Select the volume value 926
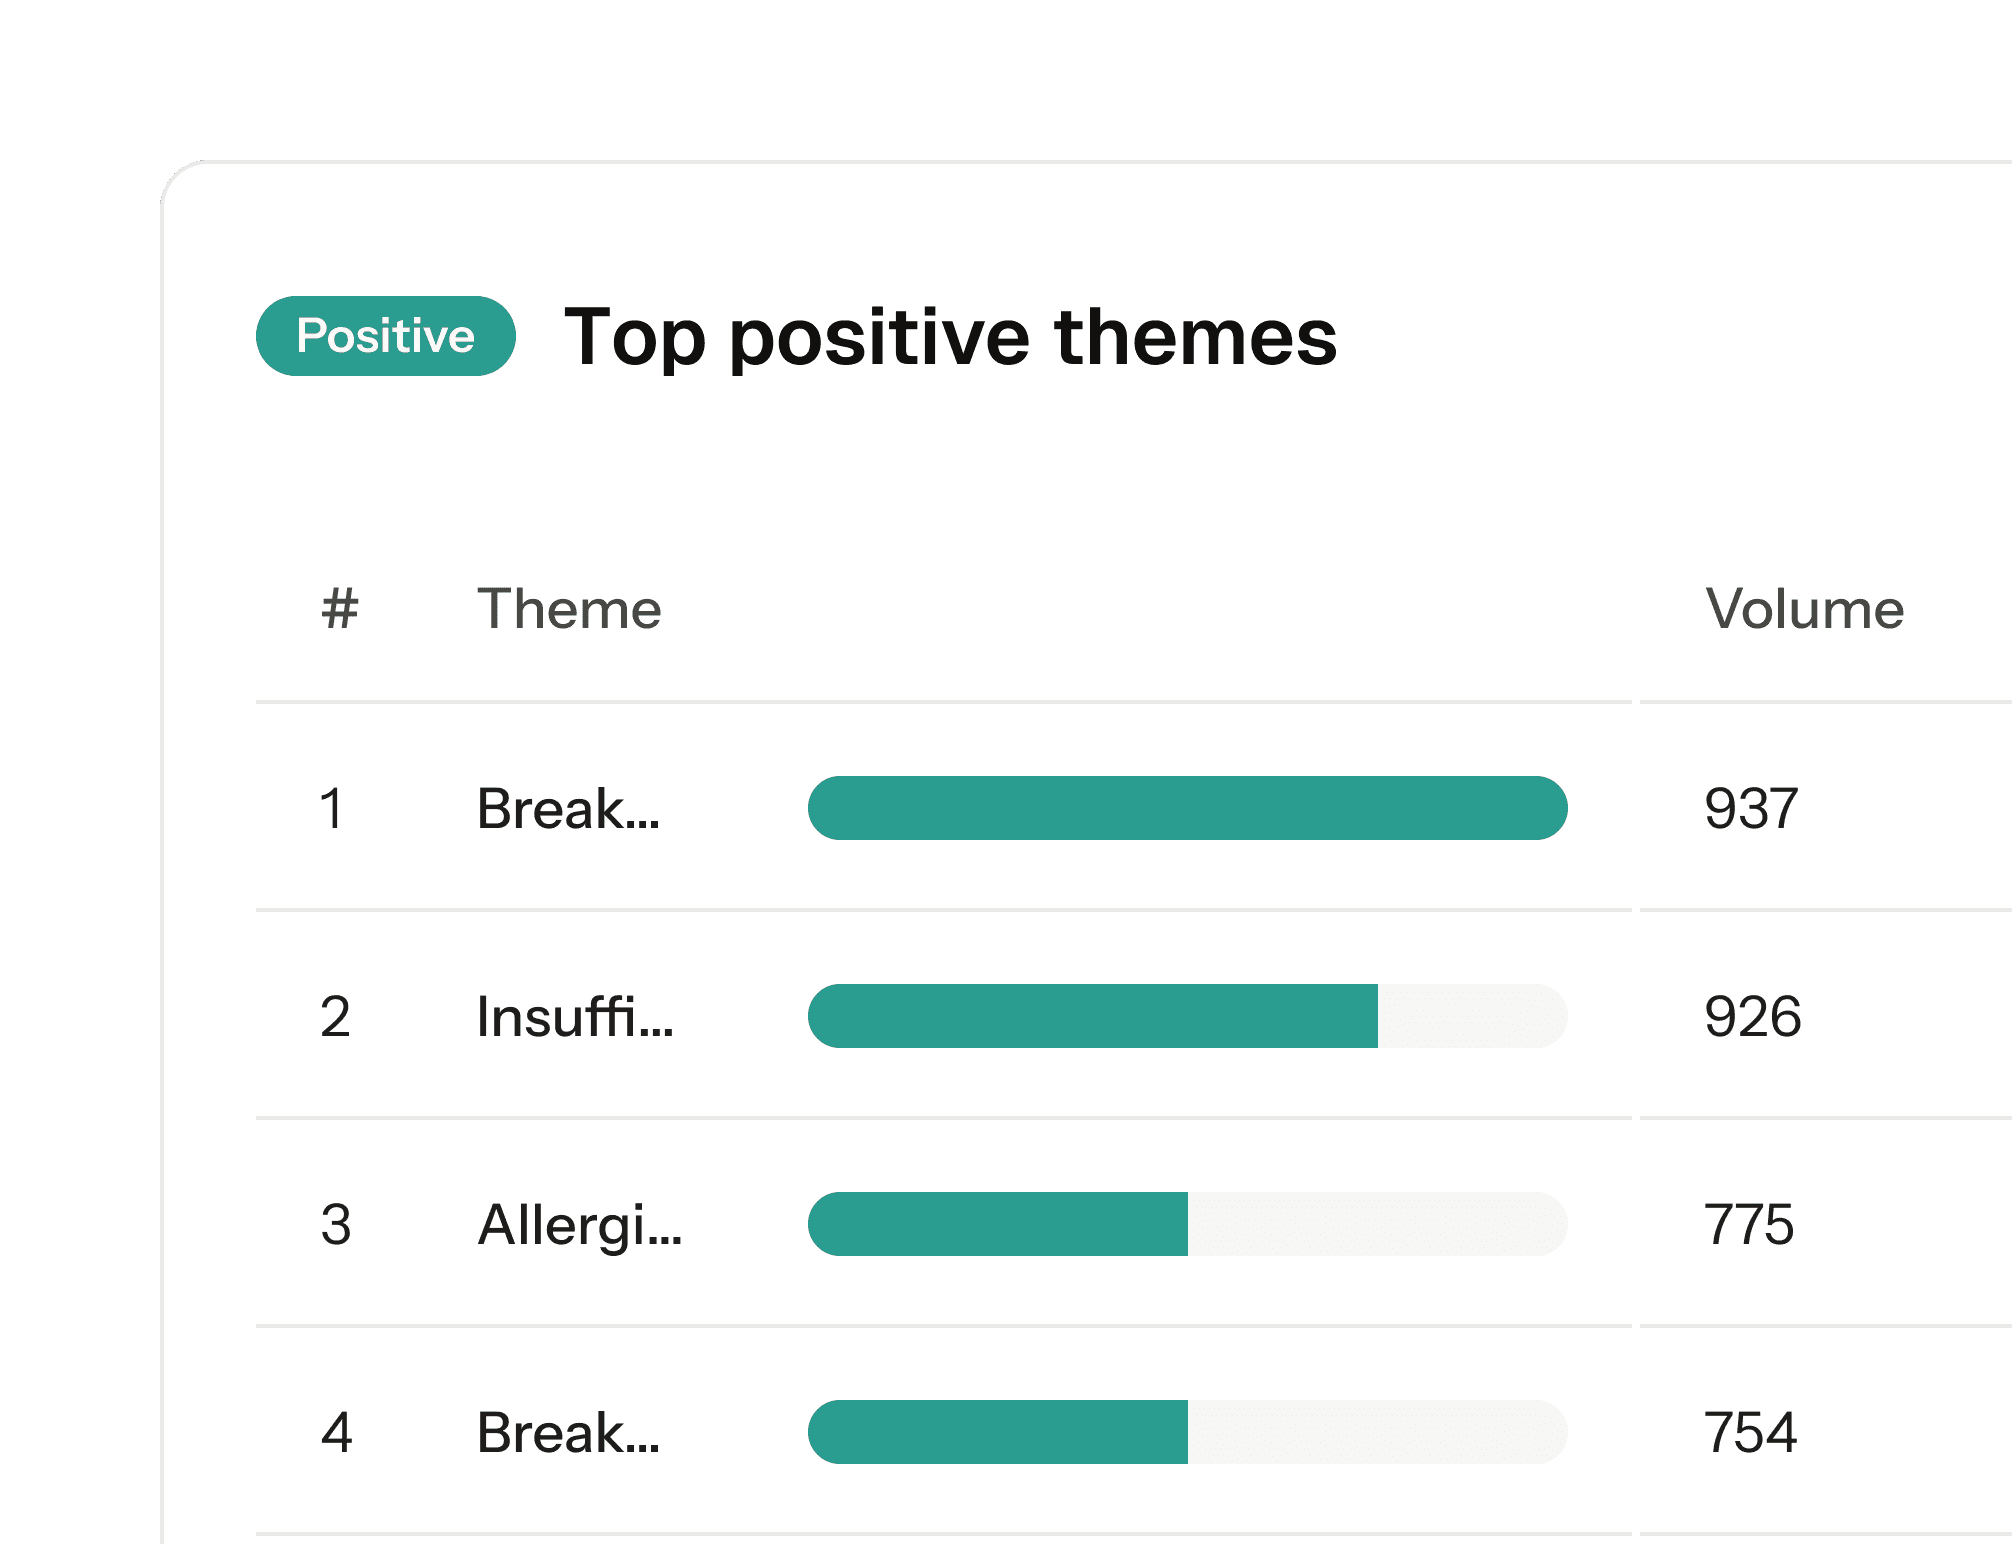The width and height of the screenshot is (2012, 1544). click(1753, 1016)
